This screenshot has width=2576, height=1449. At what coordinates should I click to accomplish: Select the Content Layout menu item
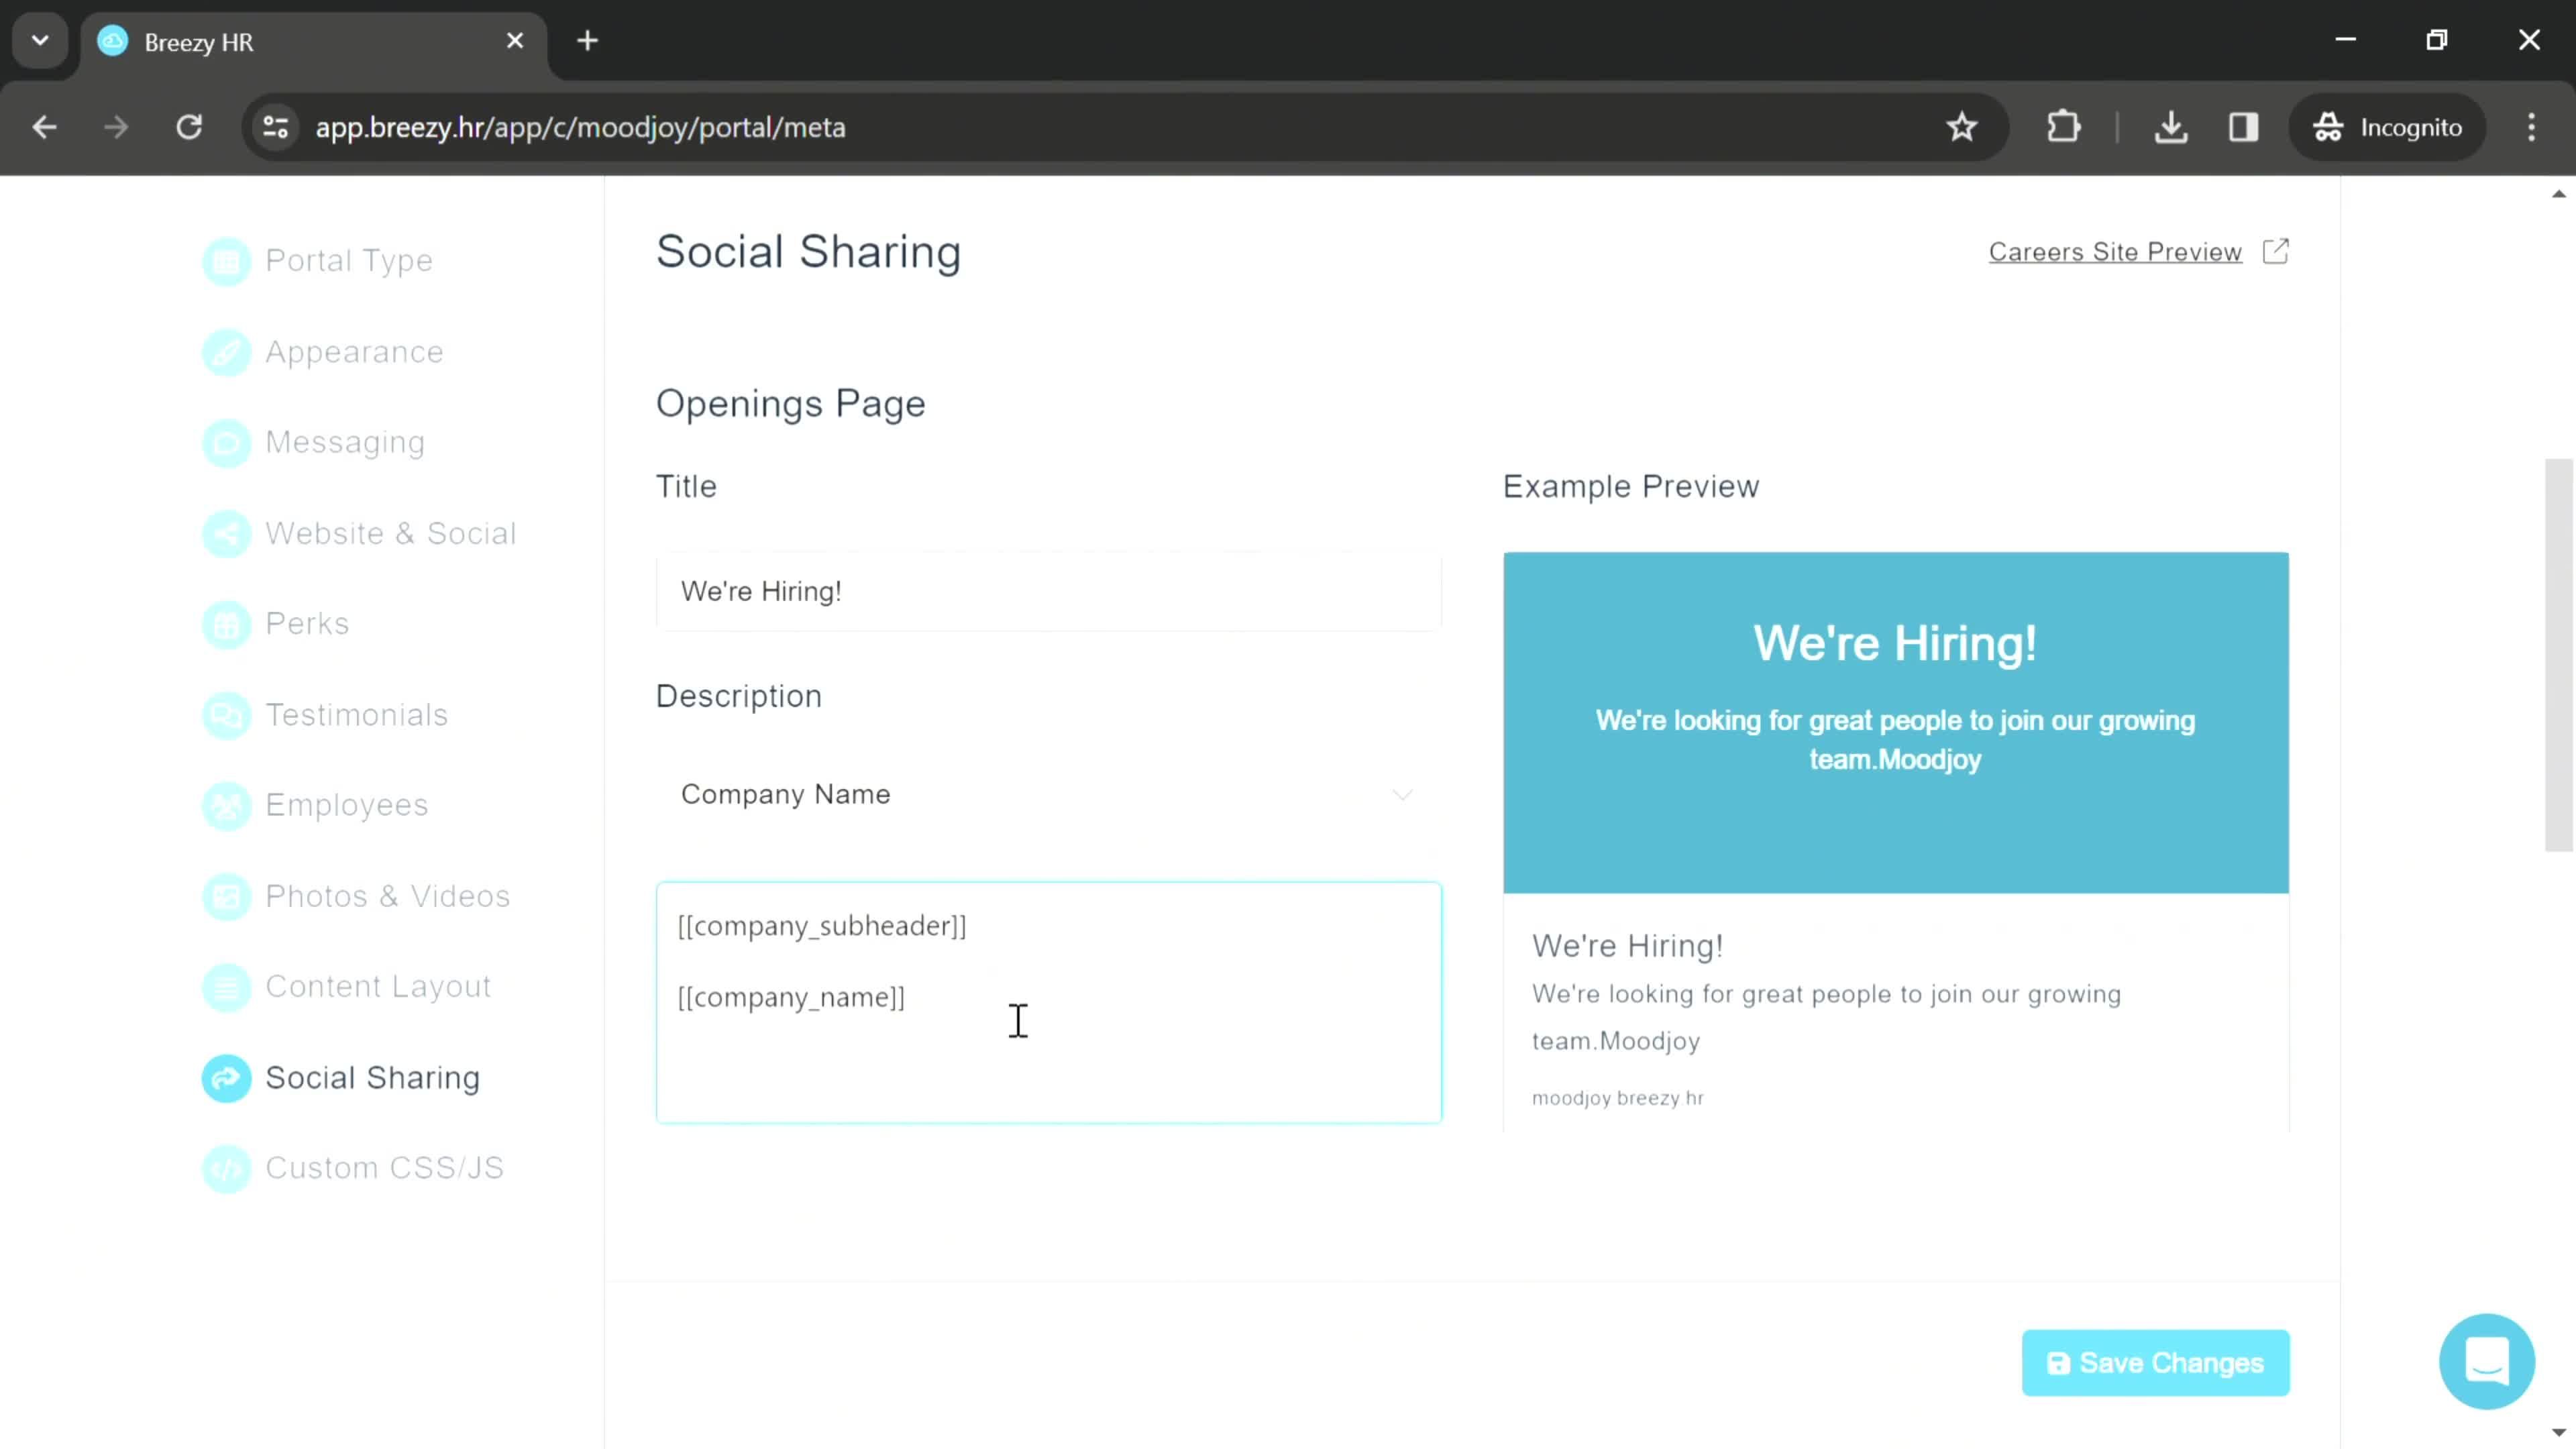tap(378, 985)
